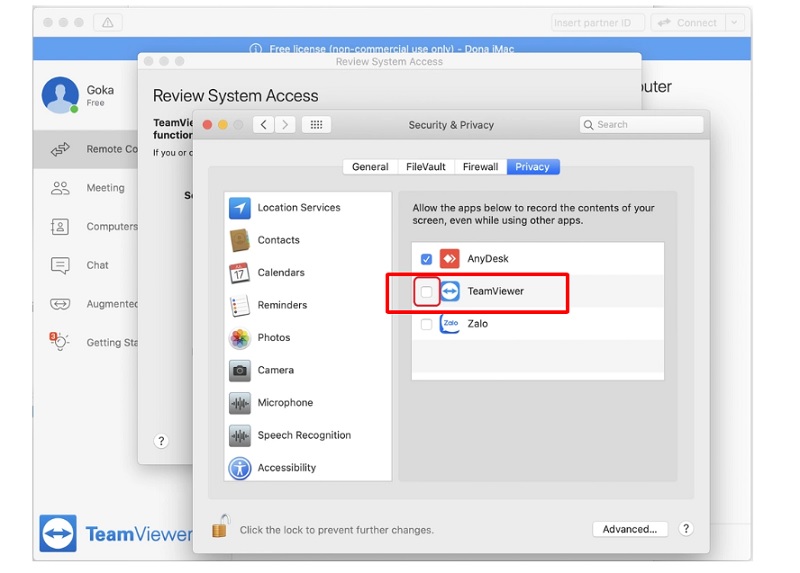Viewport: 800px width, 573px height.
Task: Click the Microphone waveform icon
Action: (x=239, y=403)
